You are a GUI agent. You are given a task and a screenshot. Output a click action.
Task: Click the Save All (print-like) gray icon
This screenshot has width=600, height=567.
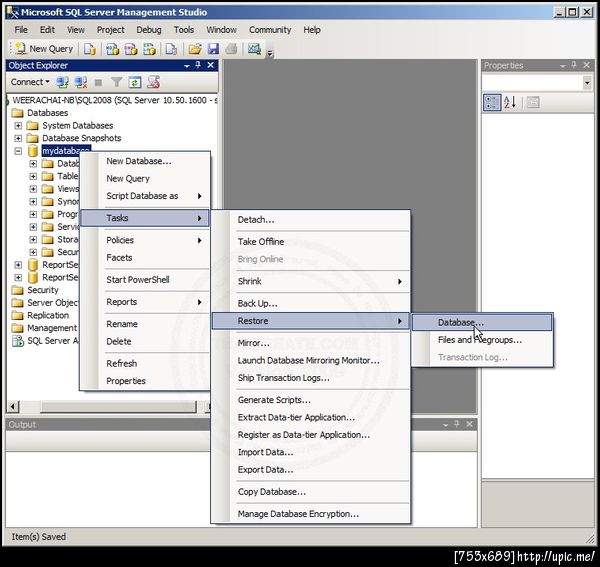click(232, 49)
